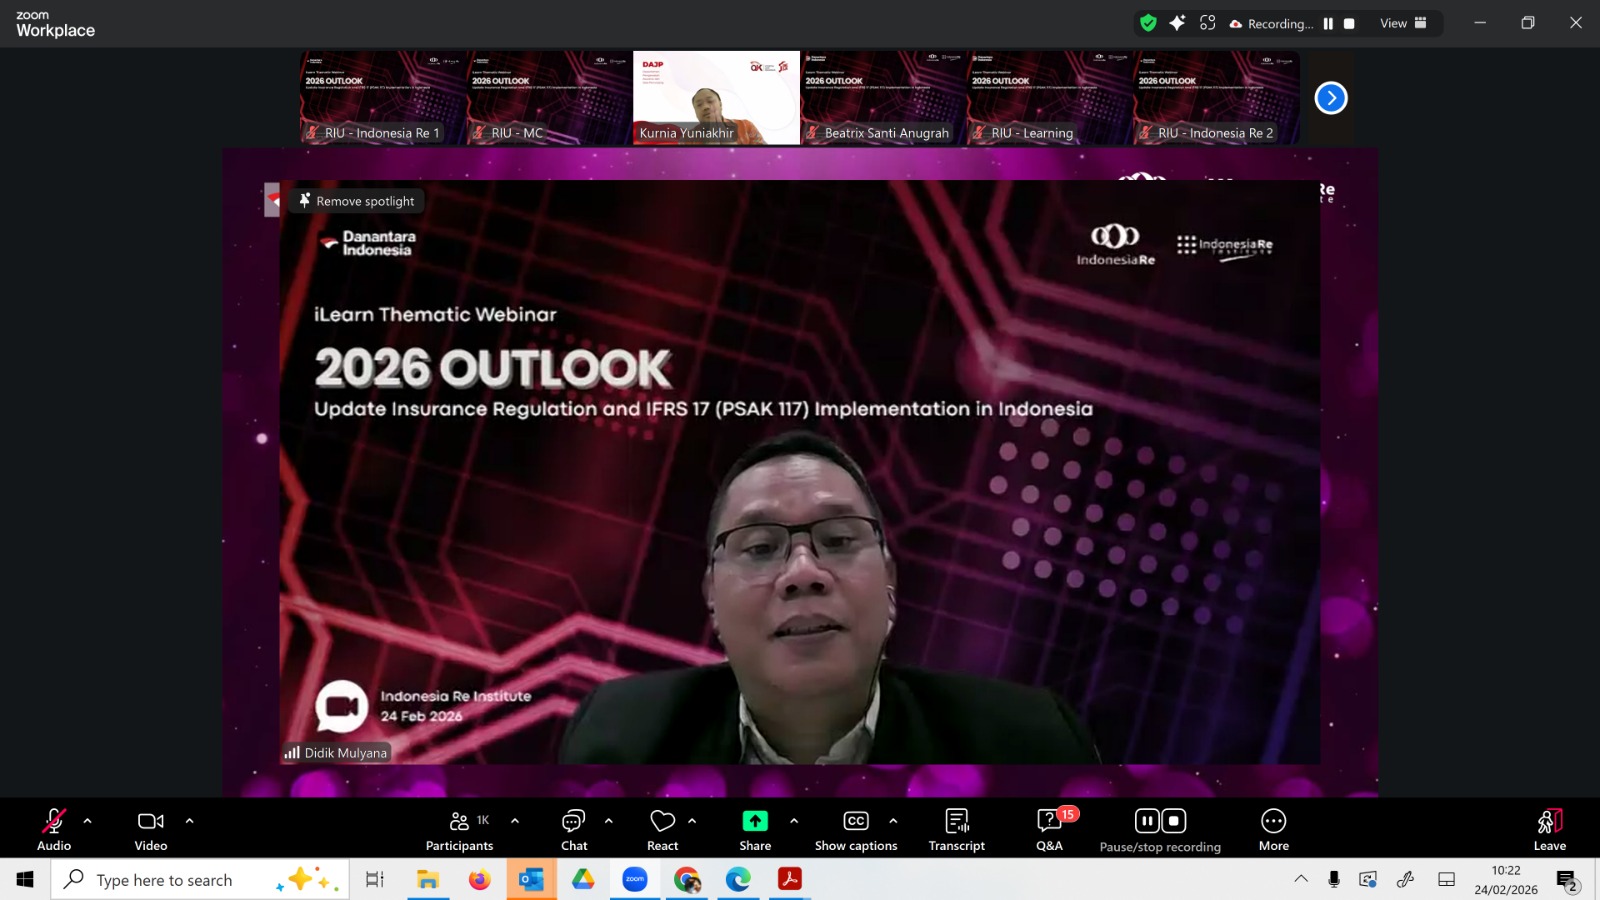1600x900 pixels.
Task: Select Kurnia Yuniakhir's video thumbnail
Action: tap(716, 98)
